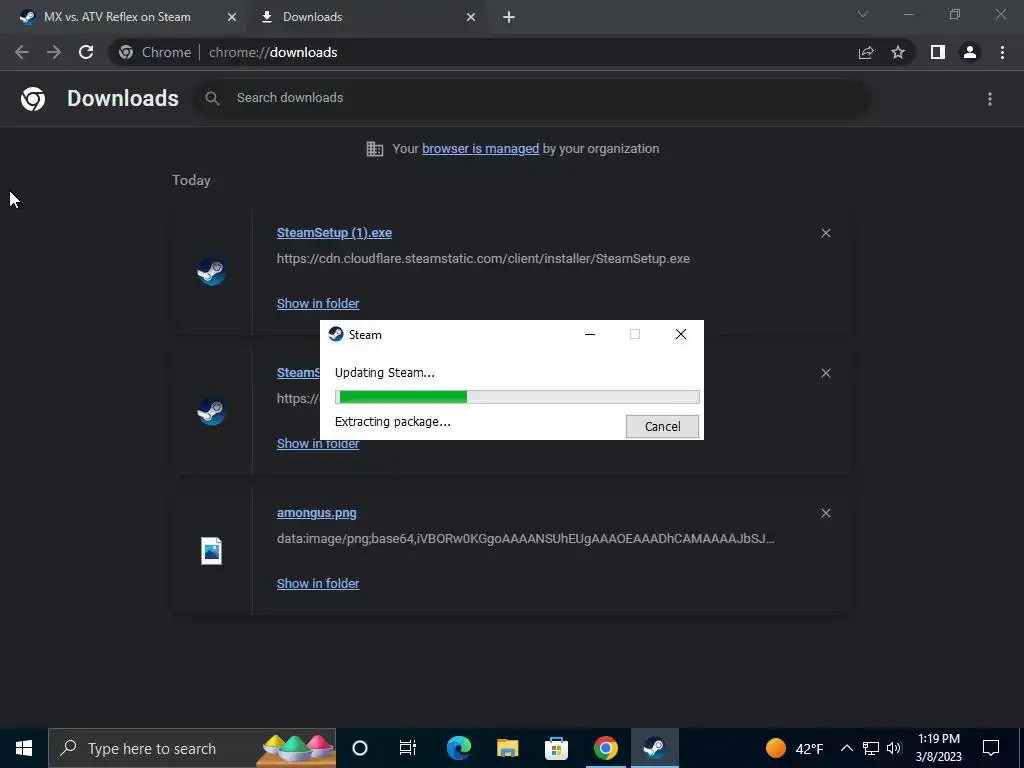Viewport: 1024px width, 768px height.
Task: Open weather widget showing 42°F
Action: (794, 748)
